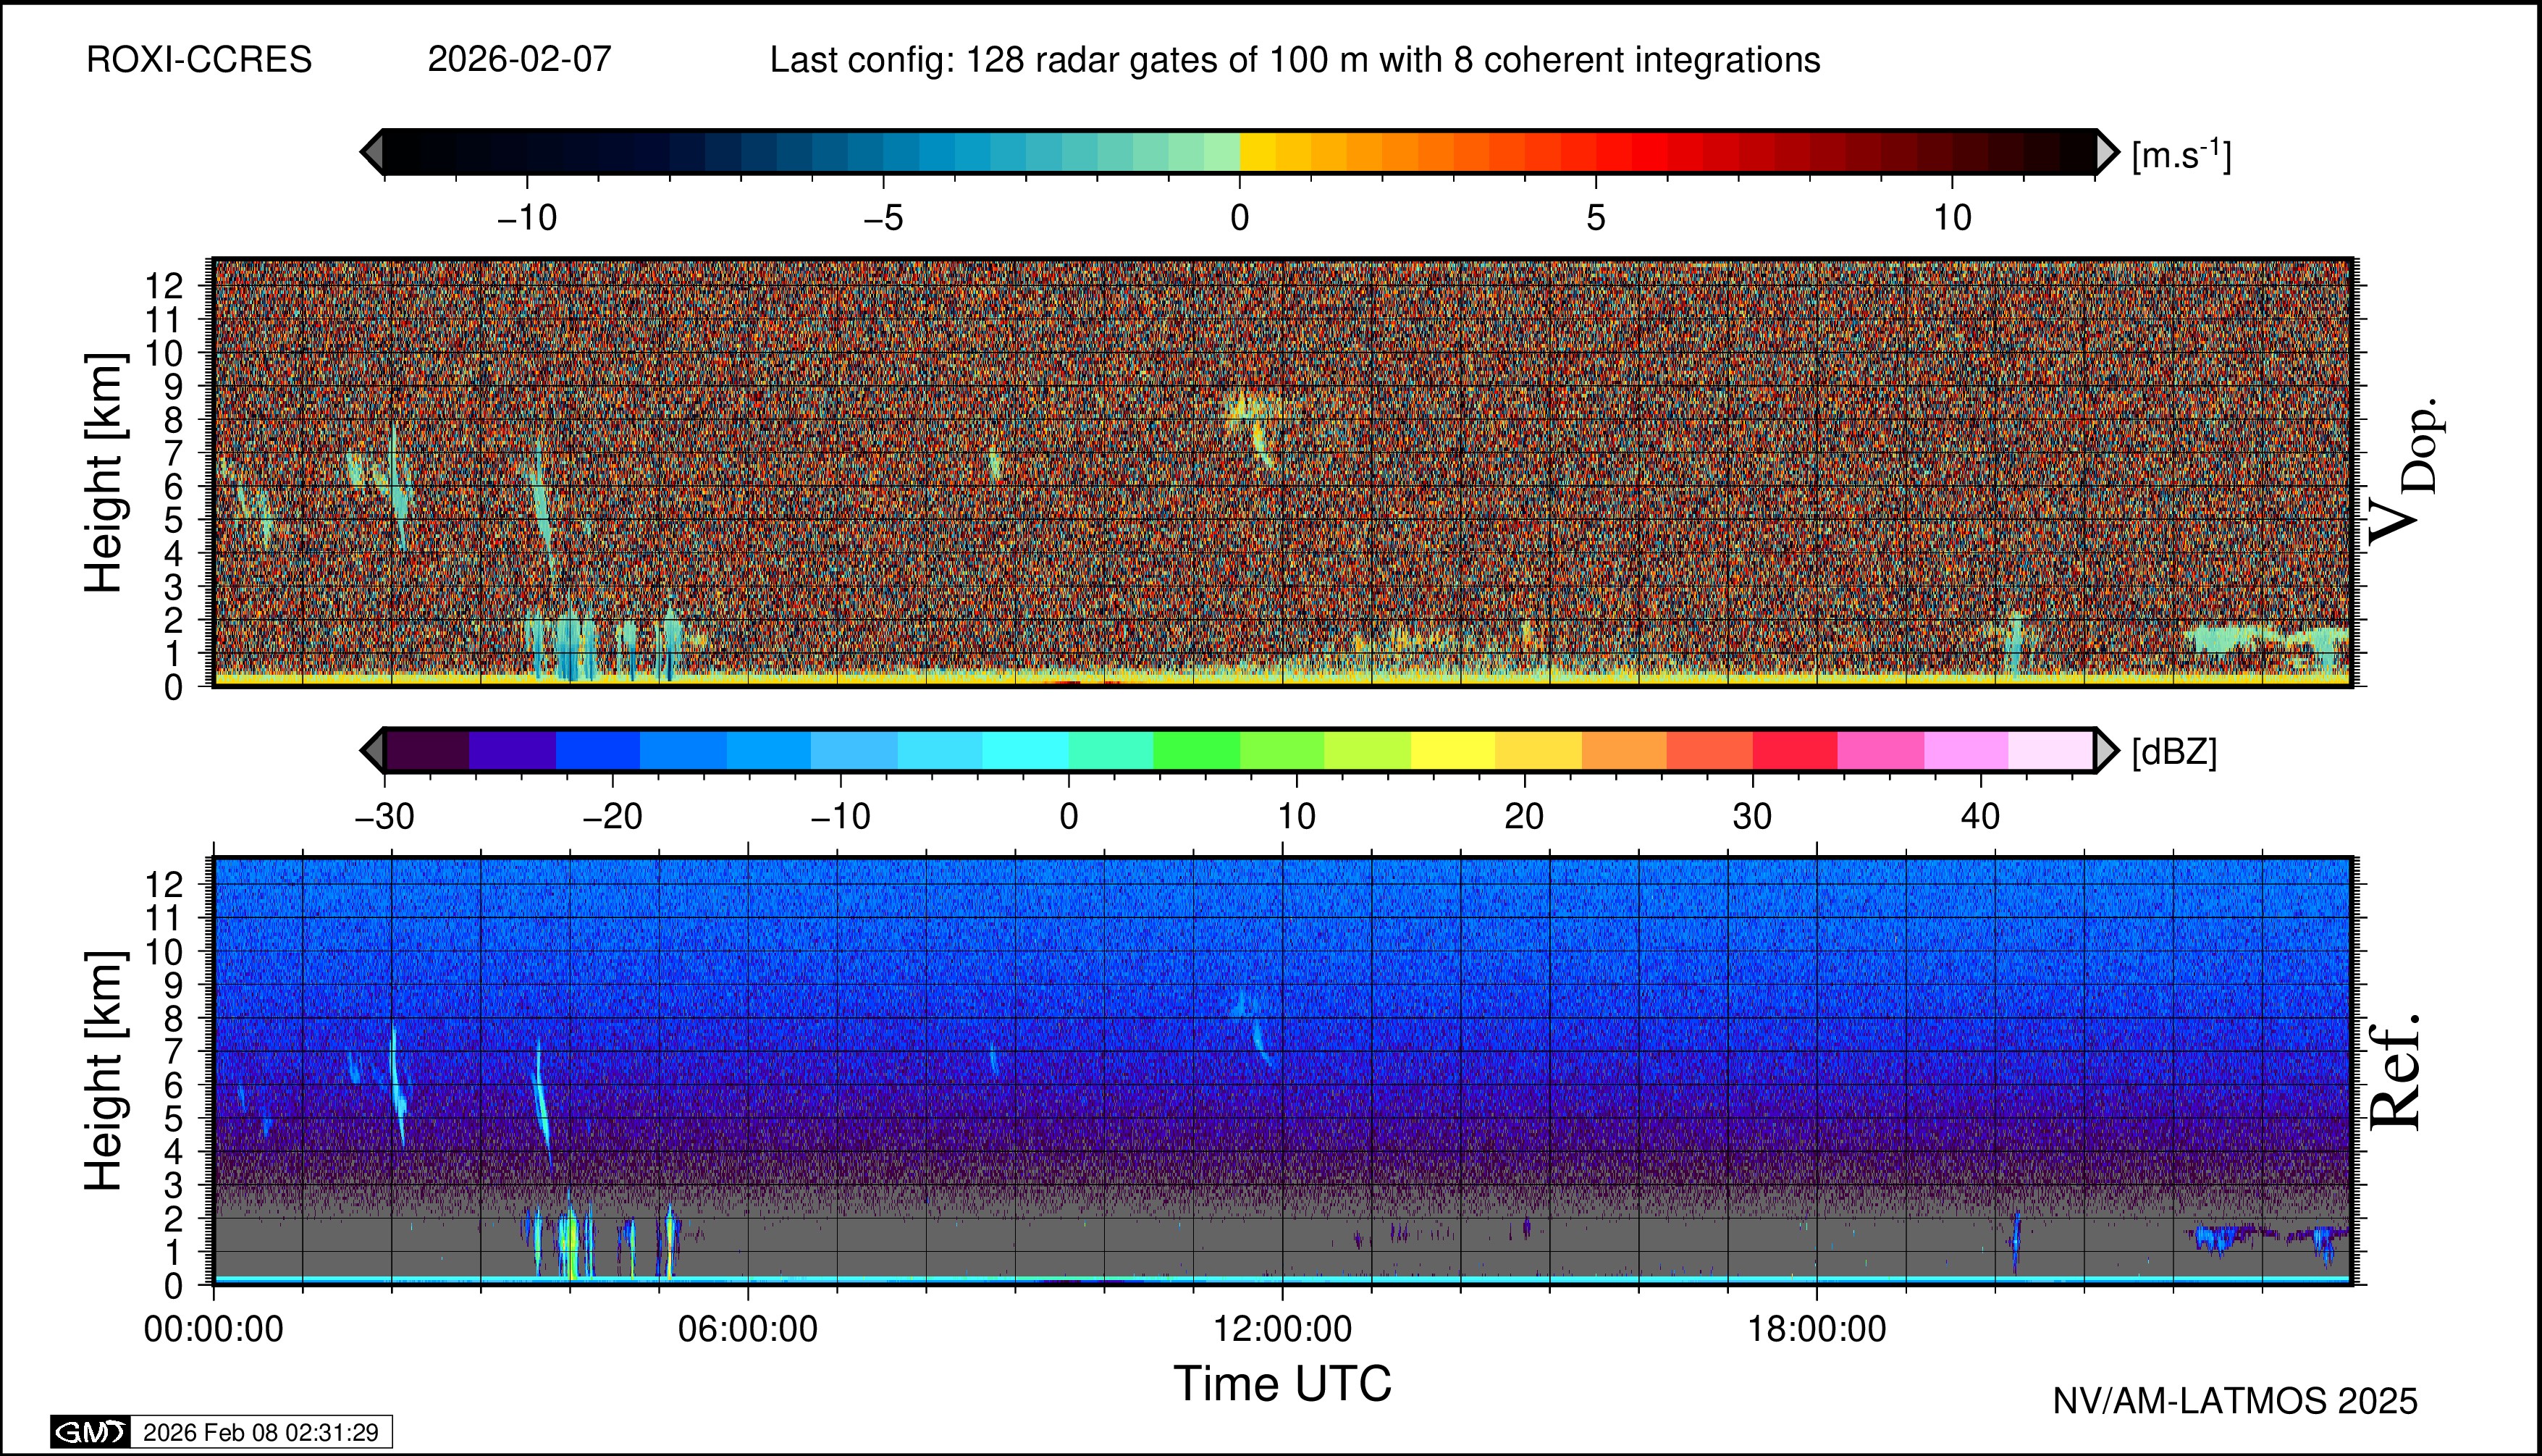Click the 00:00:00 time axis label
This screenshot has height=1456, width=2542.
pyautogui.click(x=213, y=1329)
